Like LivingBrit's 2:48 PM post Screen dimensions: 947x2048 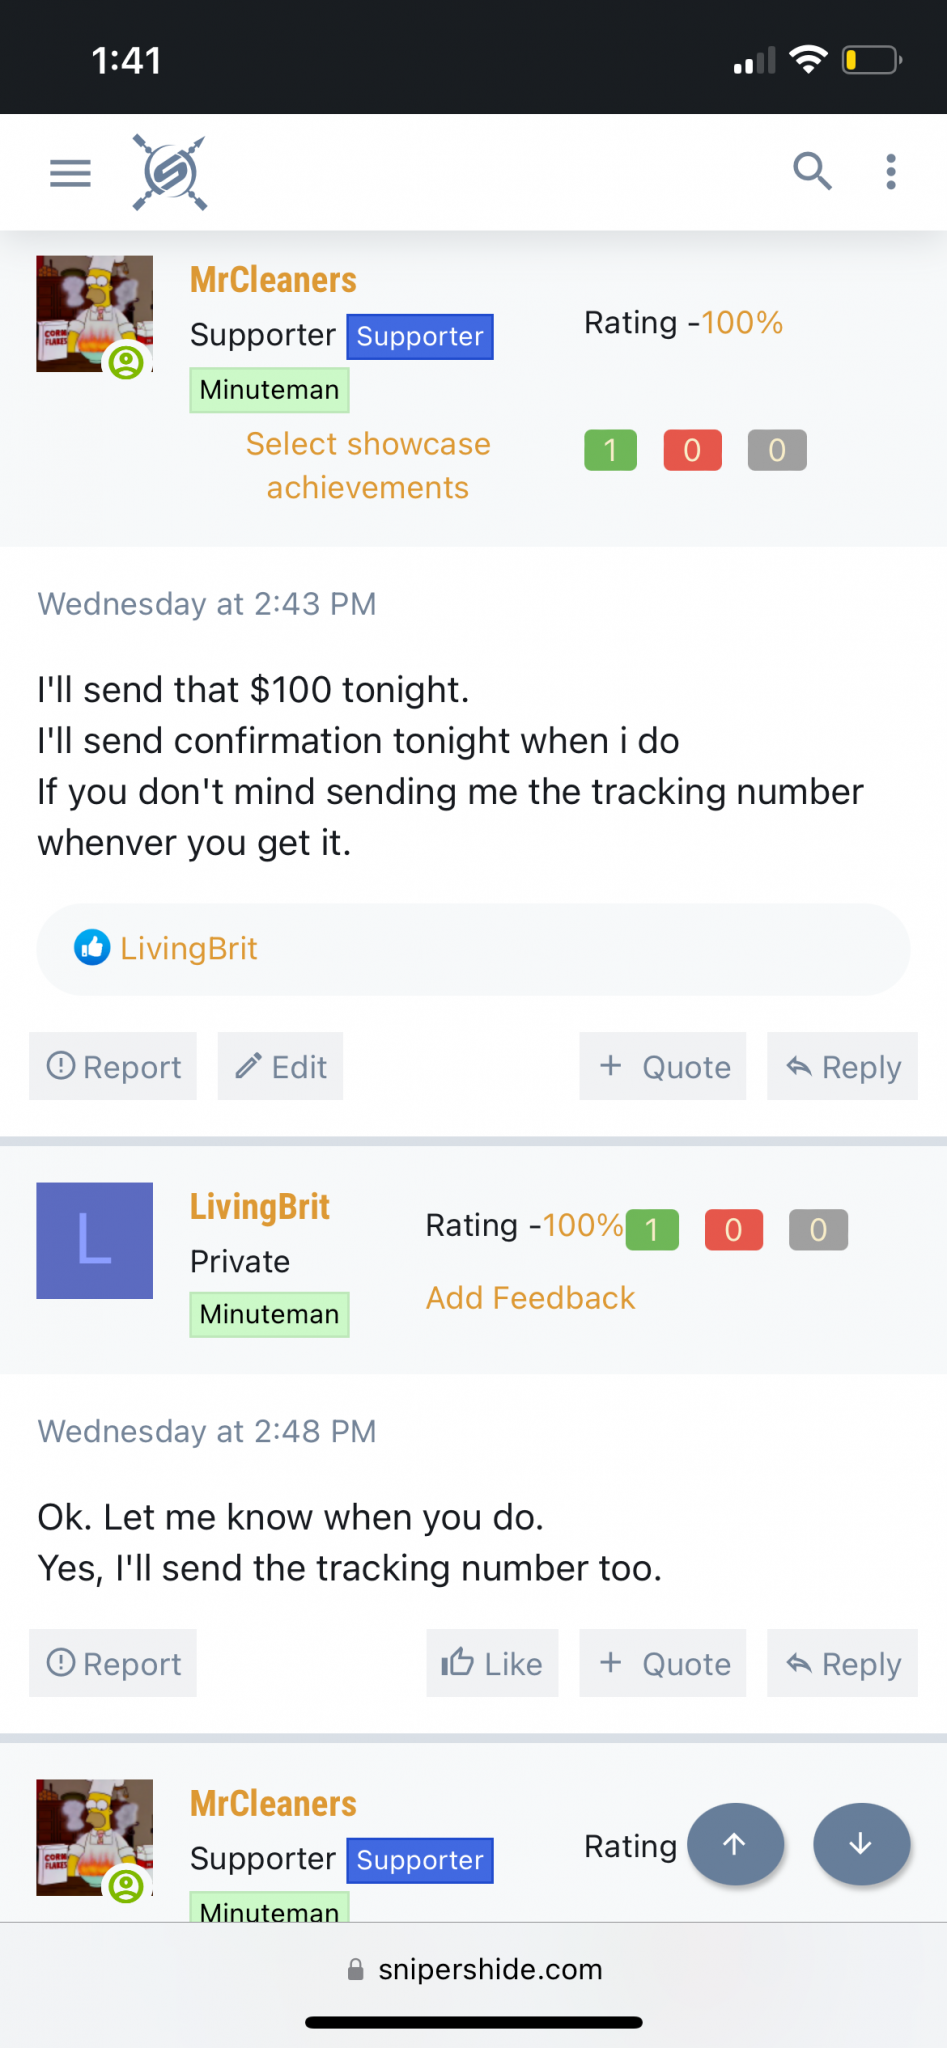click(492, 1664)
